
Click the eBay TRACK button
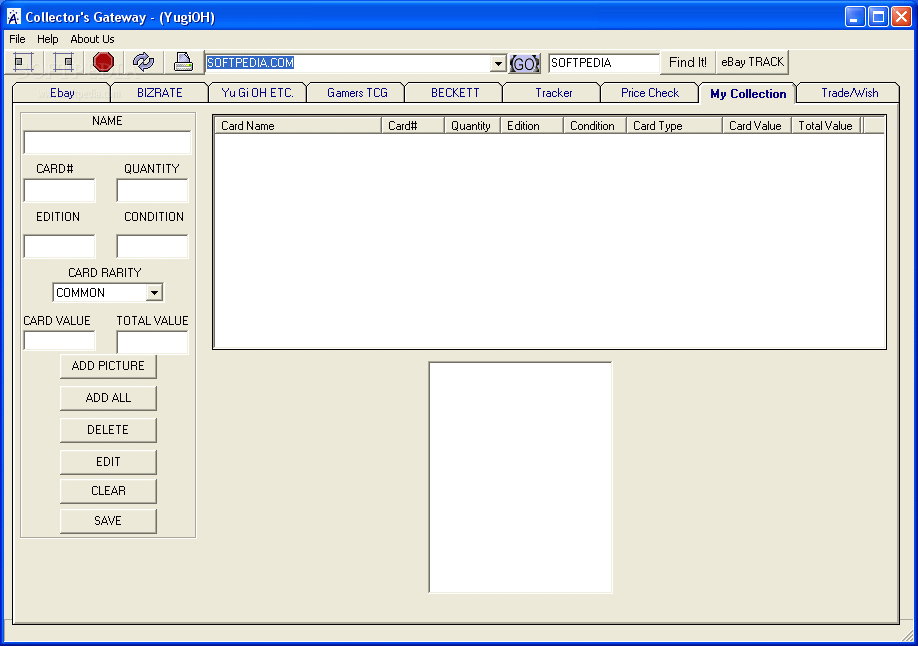752,62
